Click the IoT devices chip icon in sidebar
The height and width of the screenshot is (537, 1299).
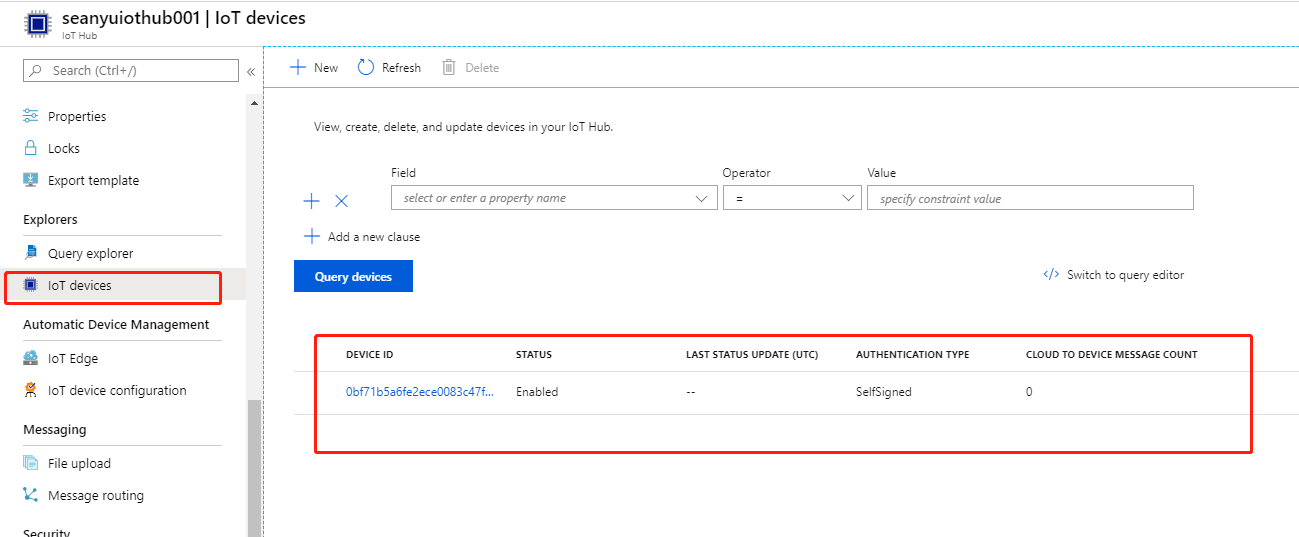tap(31, 285)
